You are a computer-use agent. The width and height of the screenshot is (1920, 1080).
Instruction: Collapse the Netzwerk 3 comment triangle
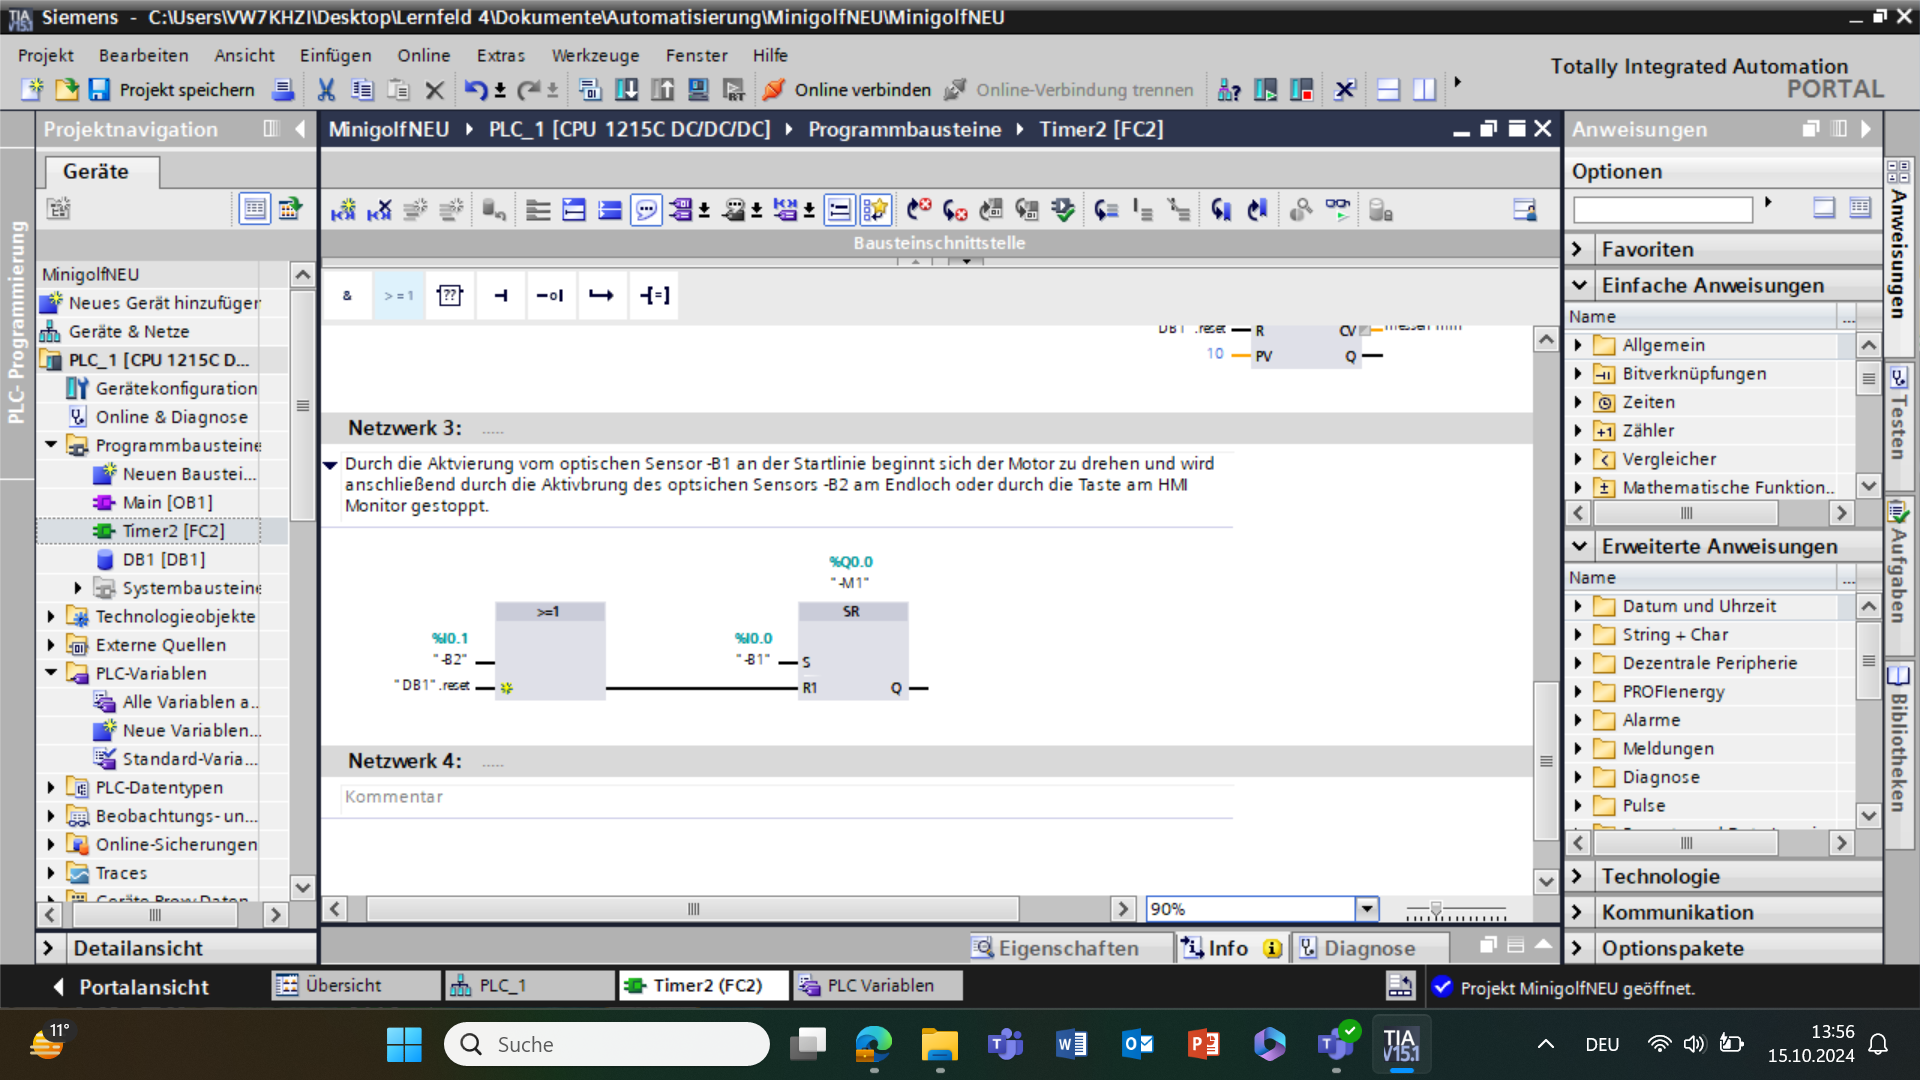[x=330, y=464]
